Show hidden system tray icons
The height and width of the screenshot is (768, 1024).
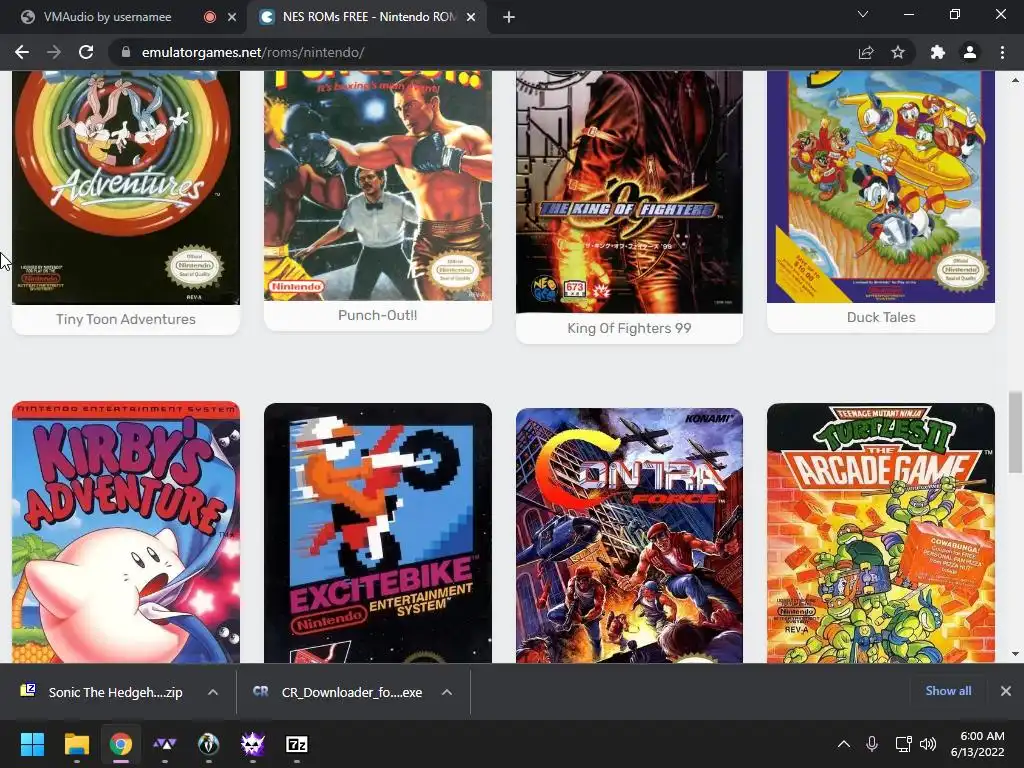pos(844,744)
